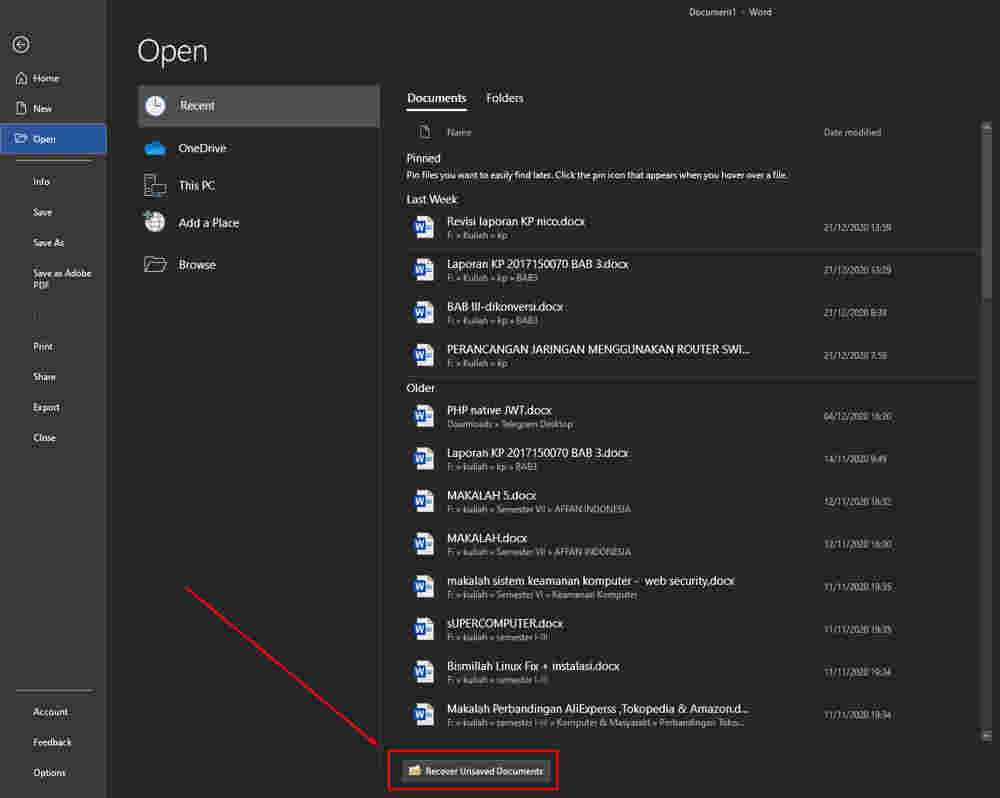The width and height of the screenshot is (1000, 798).
Task: Click the This PC computer icon
Action: 155,185
